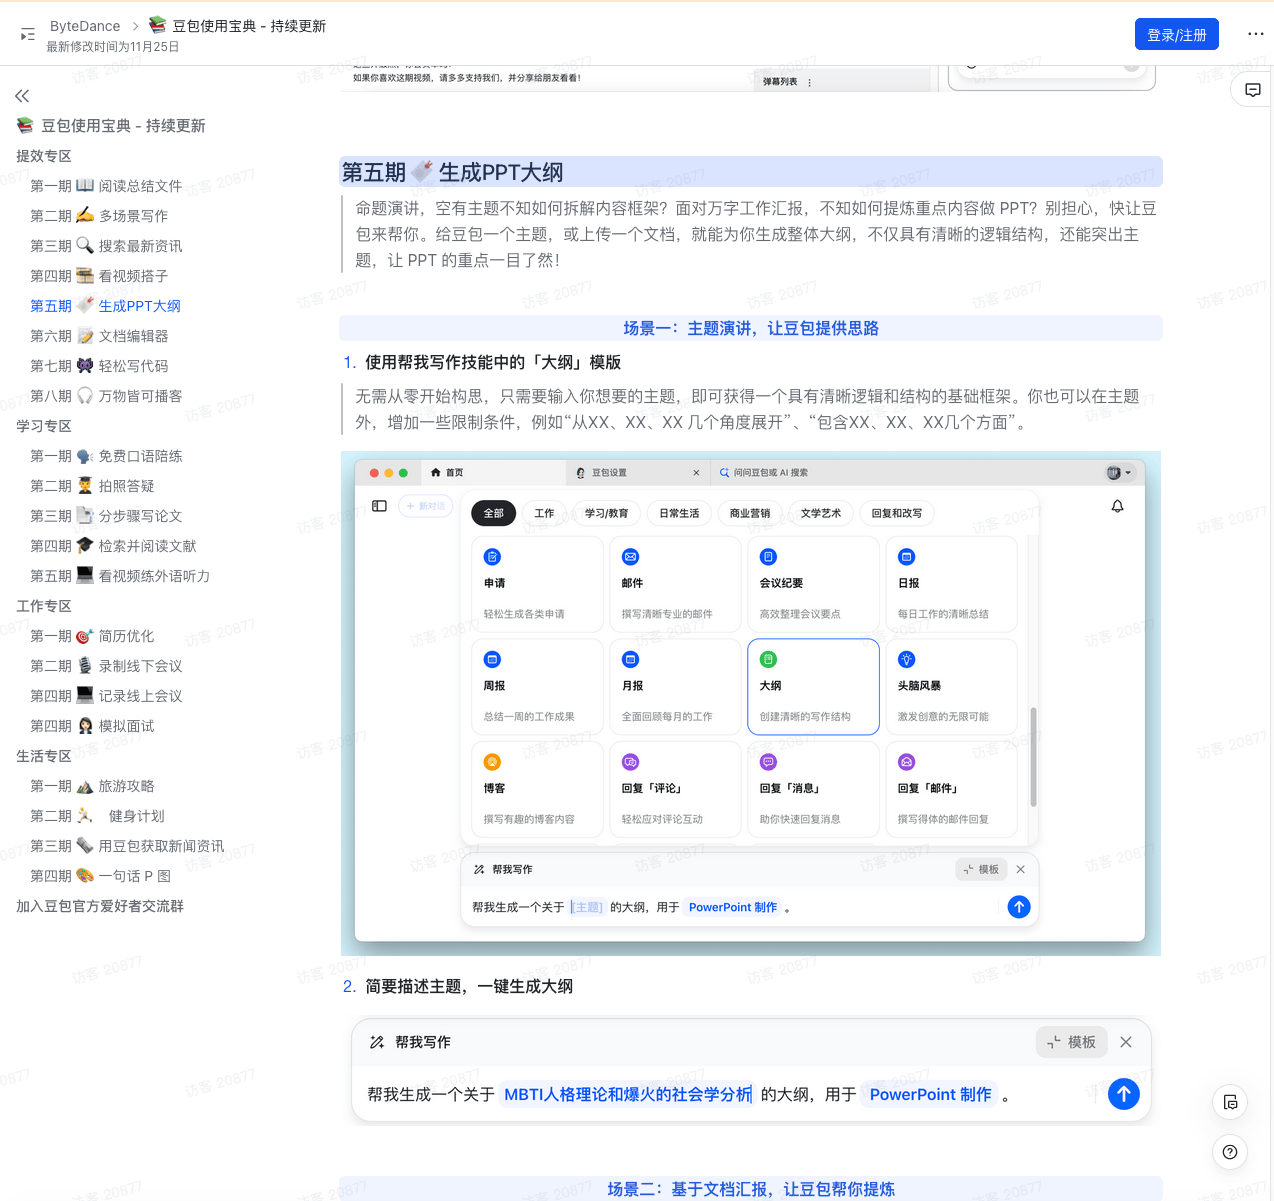Toggle the outline panel icon at top-left
Image resolution: width=1274 pixels, height=1201 pixels.
[x=28, y=35]
